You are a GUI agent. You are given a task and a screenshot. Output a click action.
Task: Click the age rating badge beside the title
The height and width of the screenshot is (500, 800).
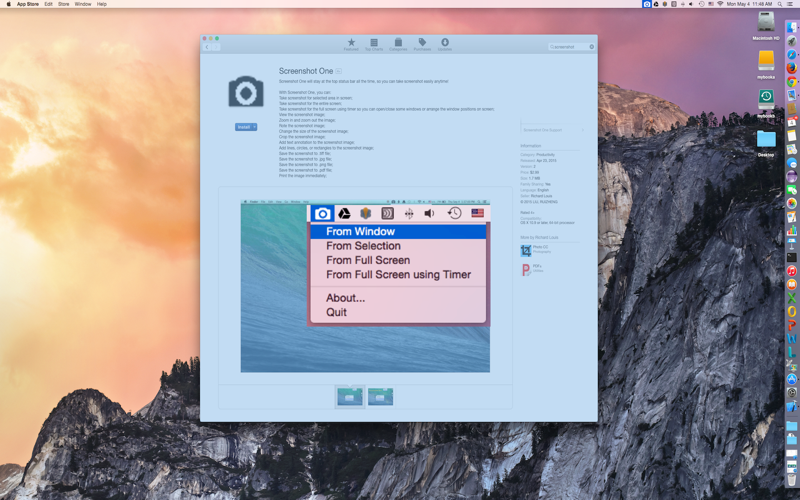[x=338, y=71]
